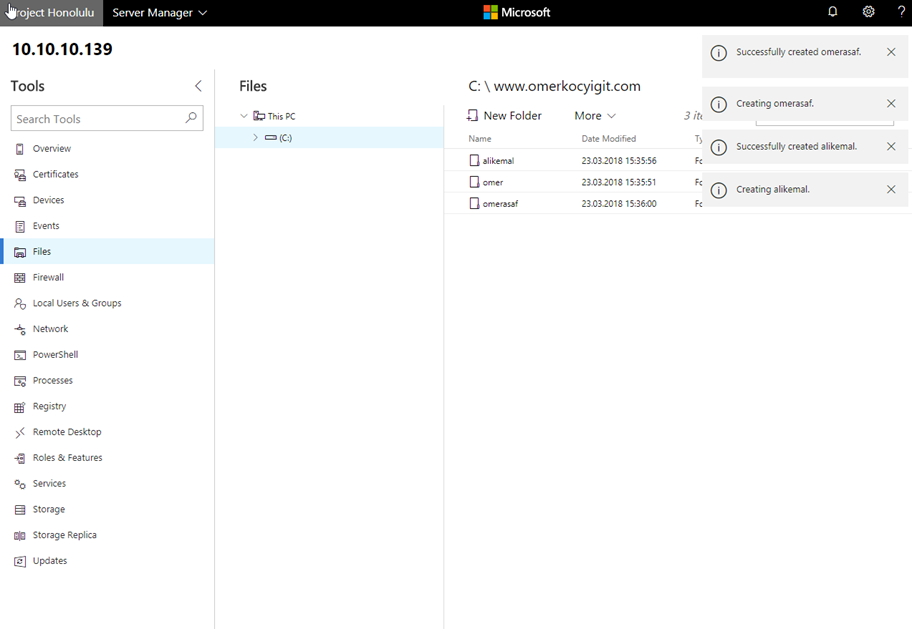Click the Updates tool icon
Image resolution: width=912 pixels, height=629 pixels.
(x=20, y=562)
